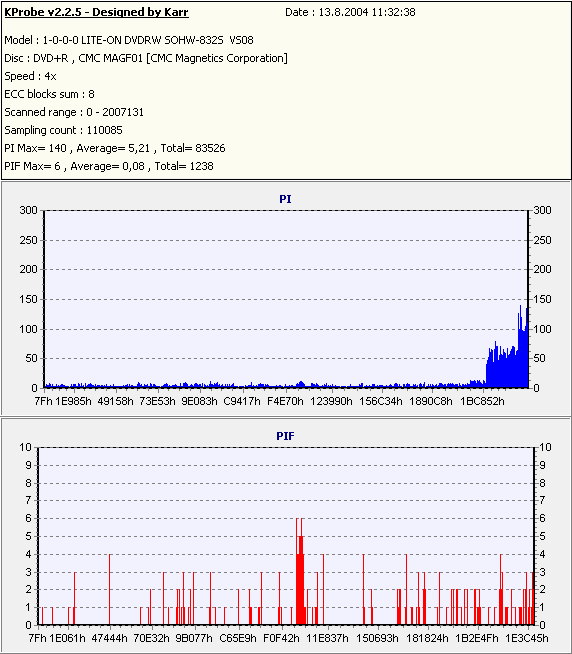Click the 11E837h label on PIF axis
Image resolution: width=572 pixels, height=654 pixels.
327,638
